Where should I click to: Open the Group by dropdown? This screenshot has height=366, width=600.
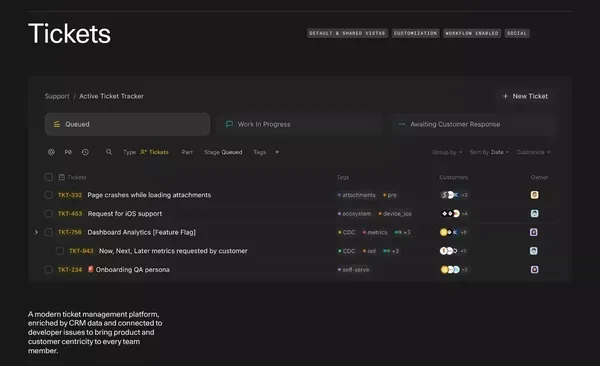[447, 152]
